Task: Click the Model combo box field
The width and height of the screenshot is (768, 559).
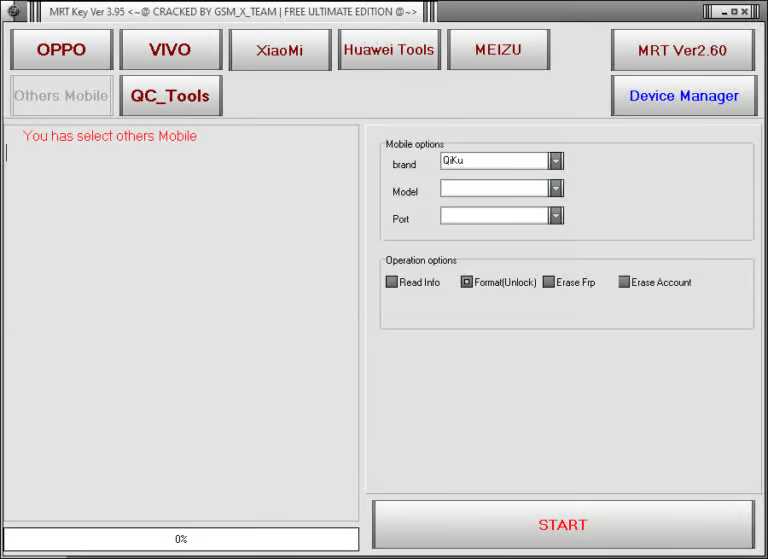Action: pos(494,188)
